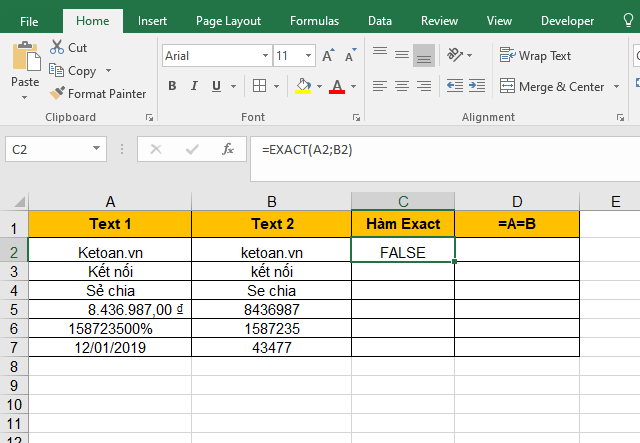Center align text horizontally
Screen dimensions: 640x443
(x=401, y=87)
